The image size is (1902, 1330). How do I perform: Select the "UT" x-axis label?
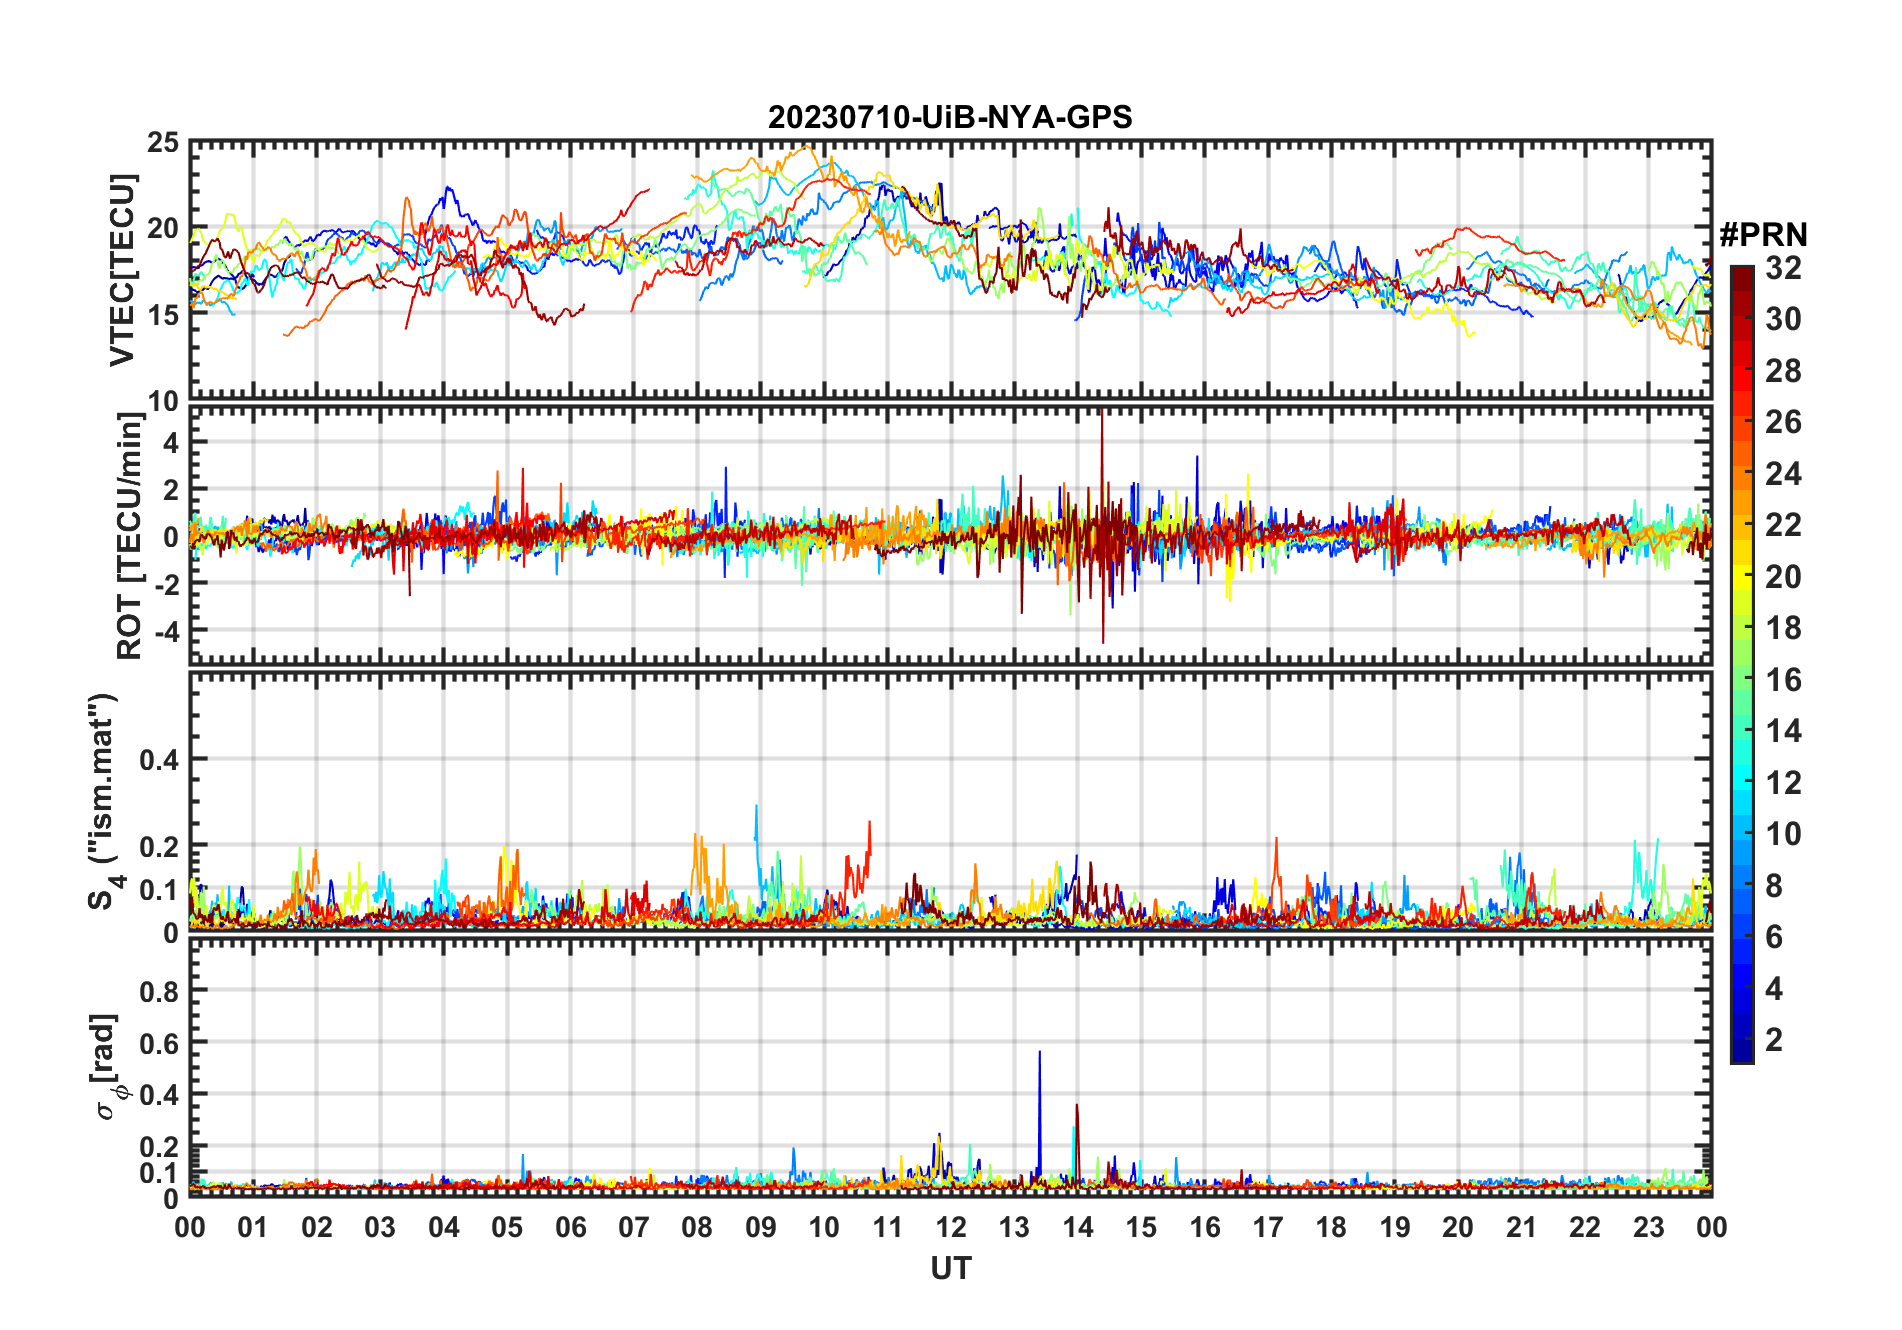pos(951,1268)
